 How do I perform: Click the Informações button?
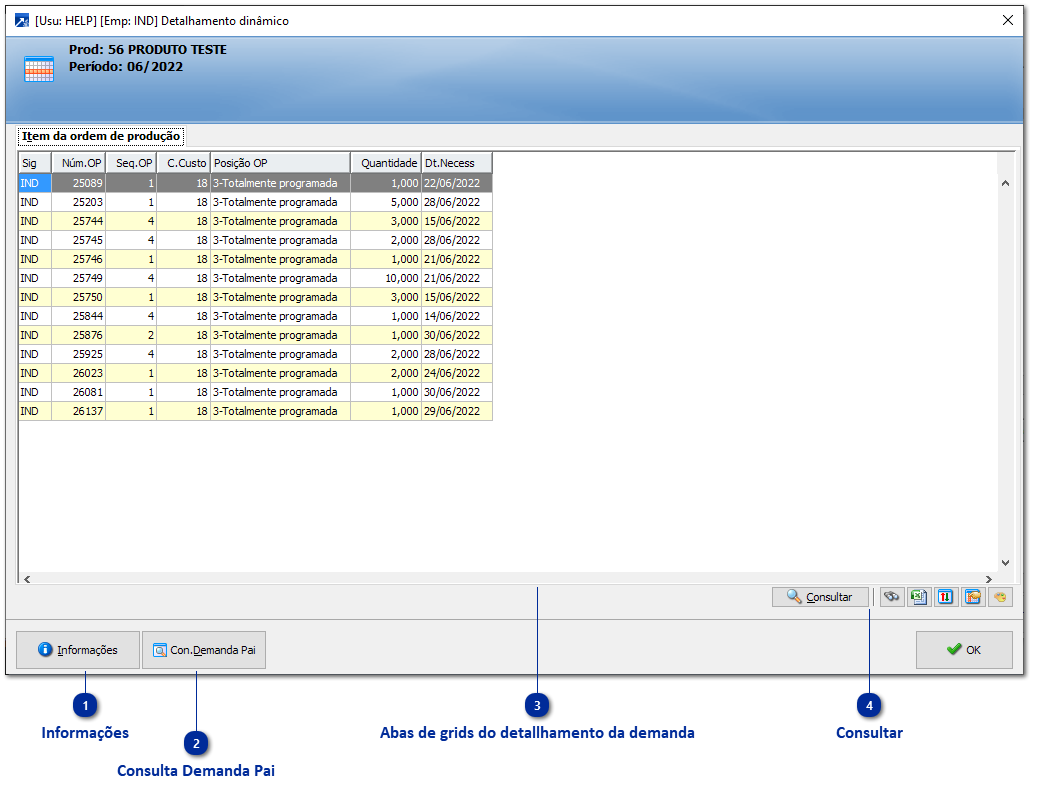(x=78, y=650)
